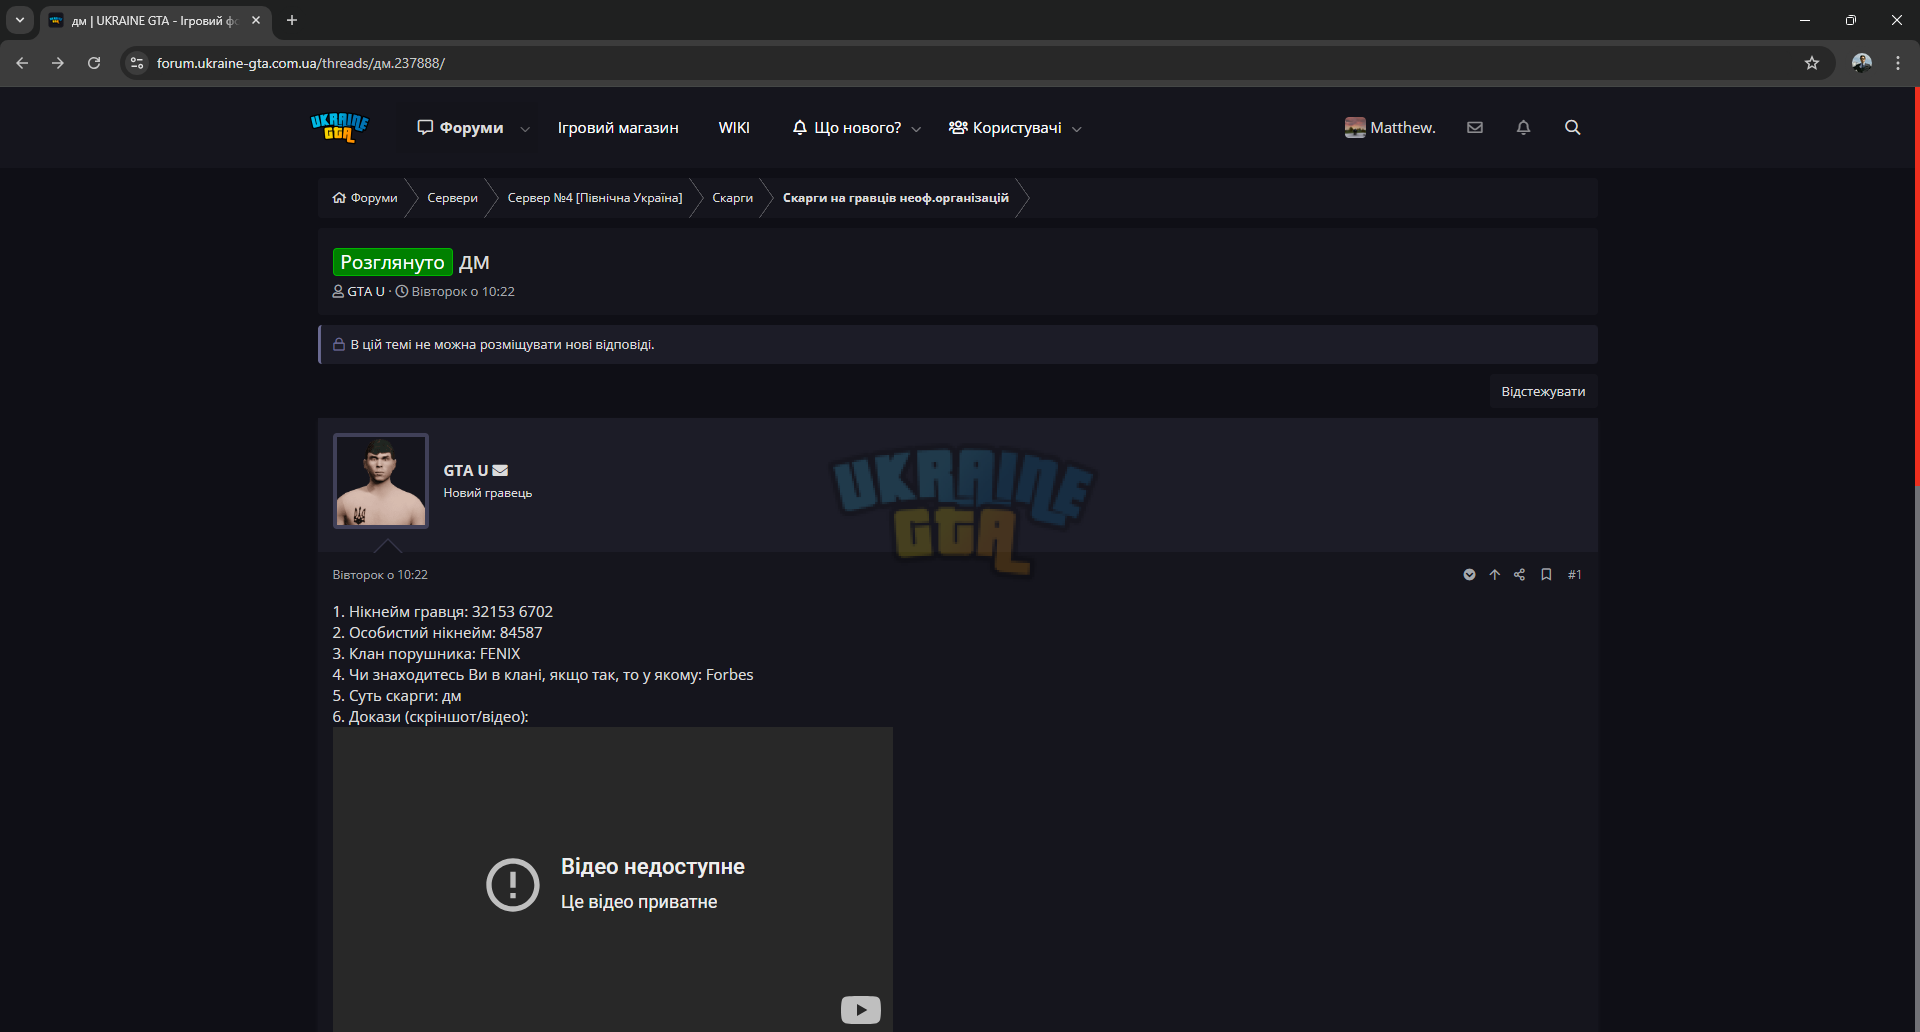This screenshot has width=1920, height=1032.
Task: Click the Розглянуто thread prefix label
Action: (x=392, y=262)
